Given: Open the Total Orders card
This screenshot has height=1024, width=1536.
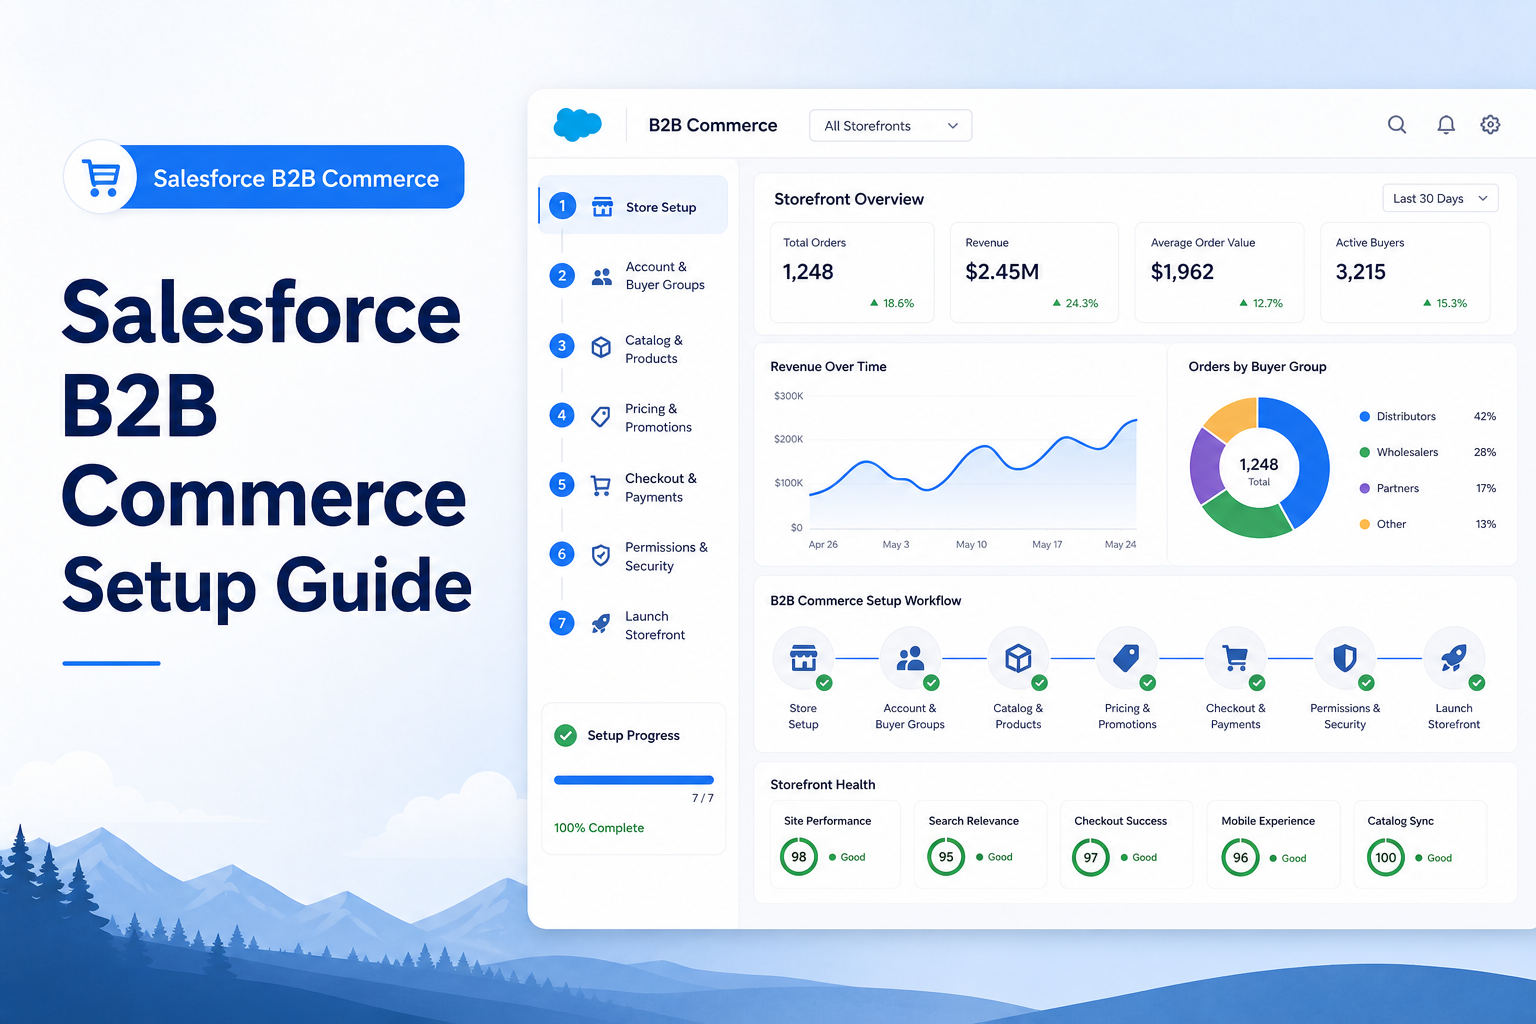Looking at the screenshot, I should [x=852, y=272].
